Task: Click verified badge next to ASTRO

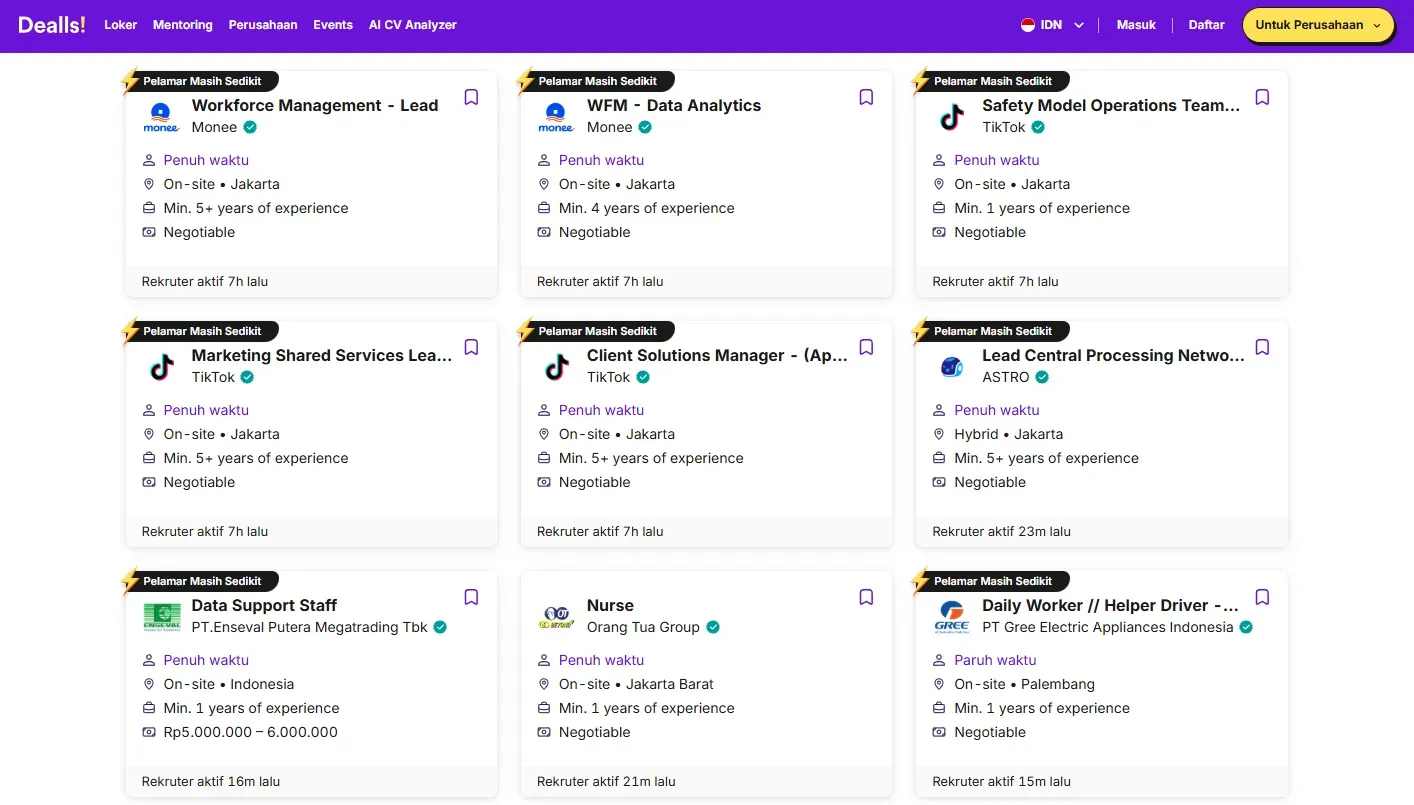Action: [1042, 377]
